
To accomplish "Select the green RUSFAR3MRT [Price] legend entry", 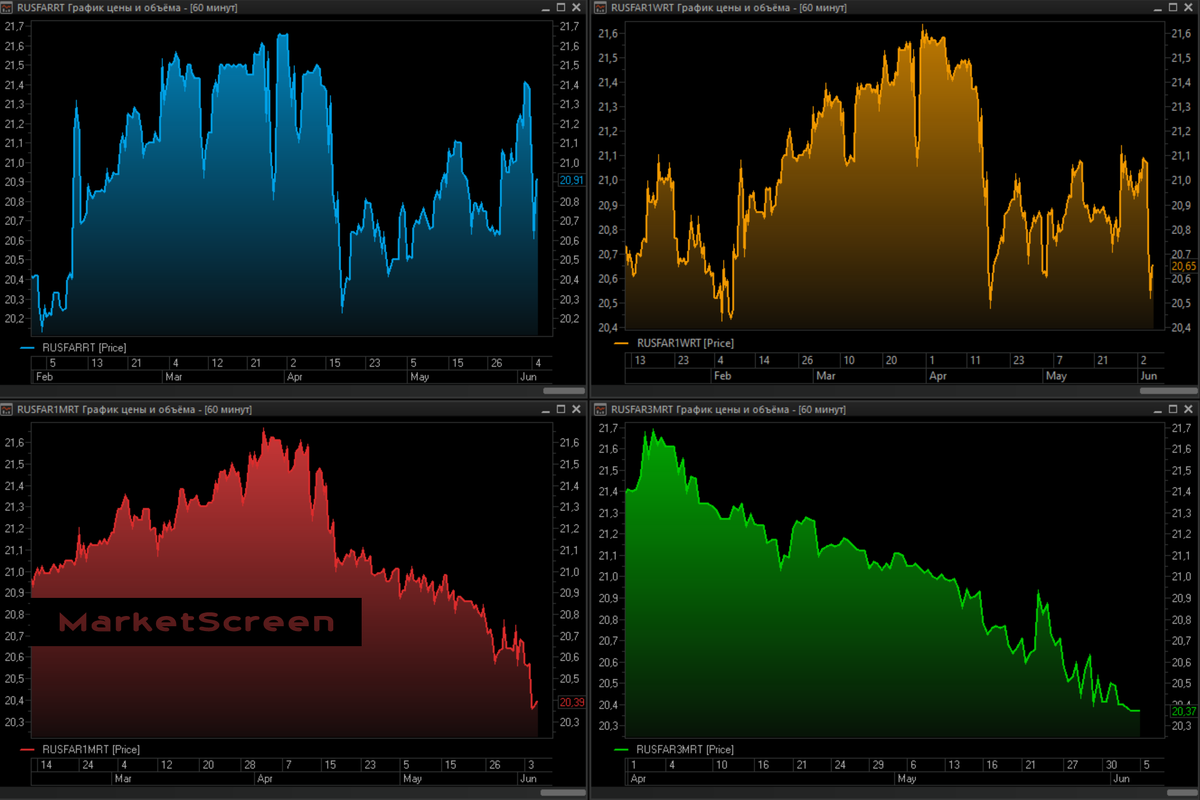I will [674, 749].
